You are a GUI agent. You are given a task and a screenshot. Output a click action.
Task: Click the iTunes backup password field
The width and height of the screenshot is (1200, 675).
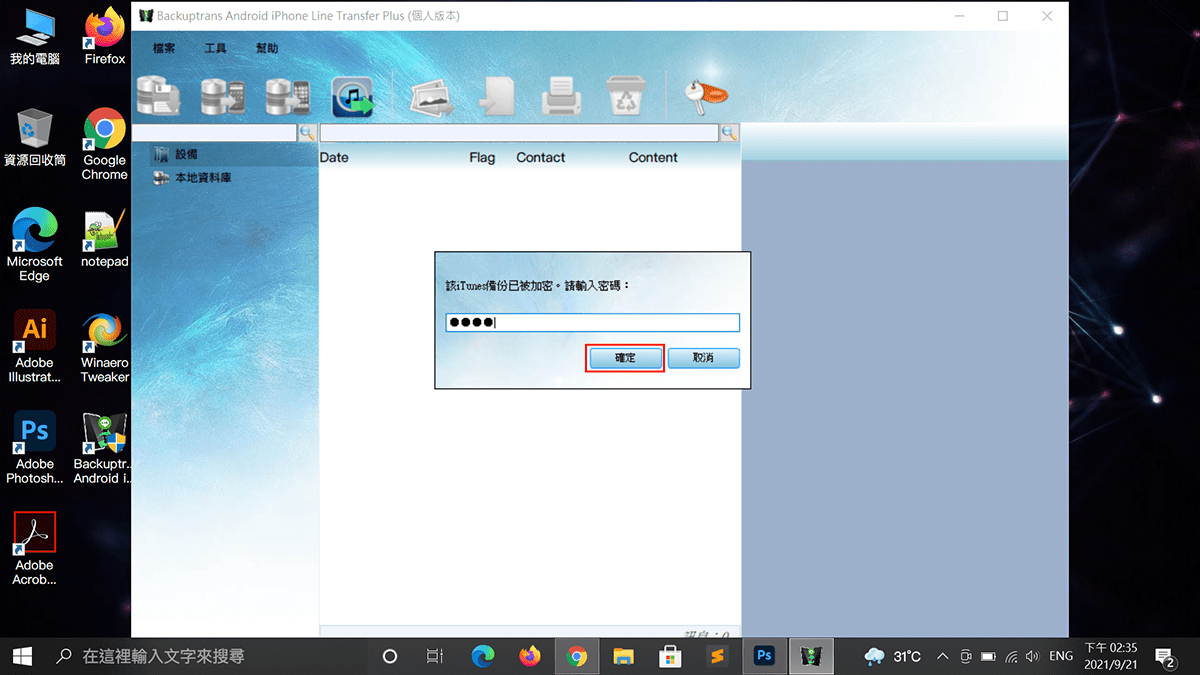click(592, 322)
